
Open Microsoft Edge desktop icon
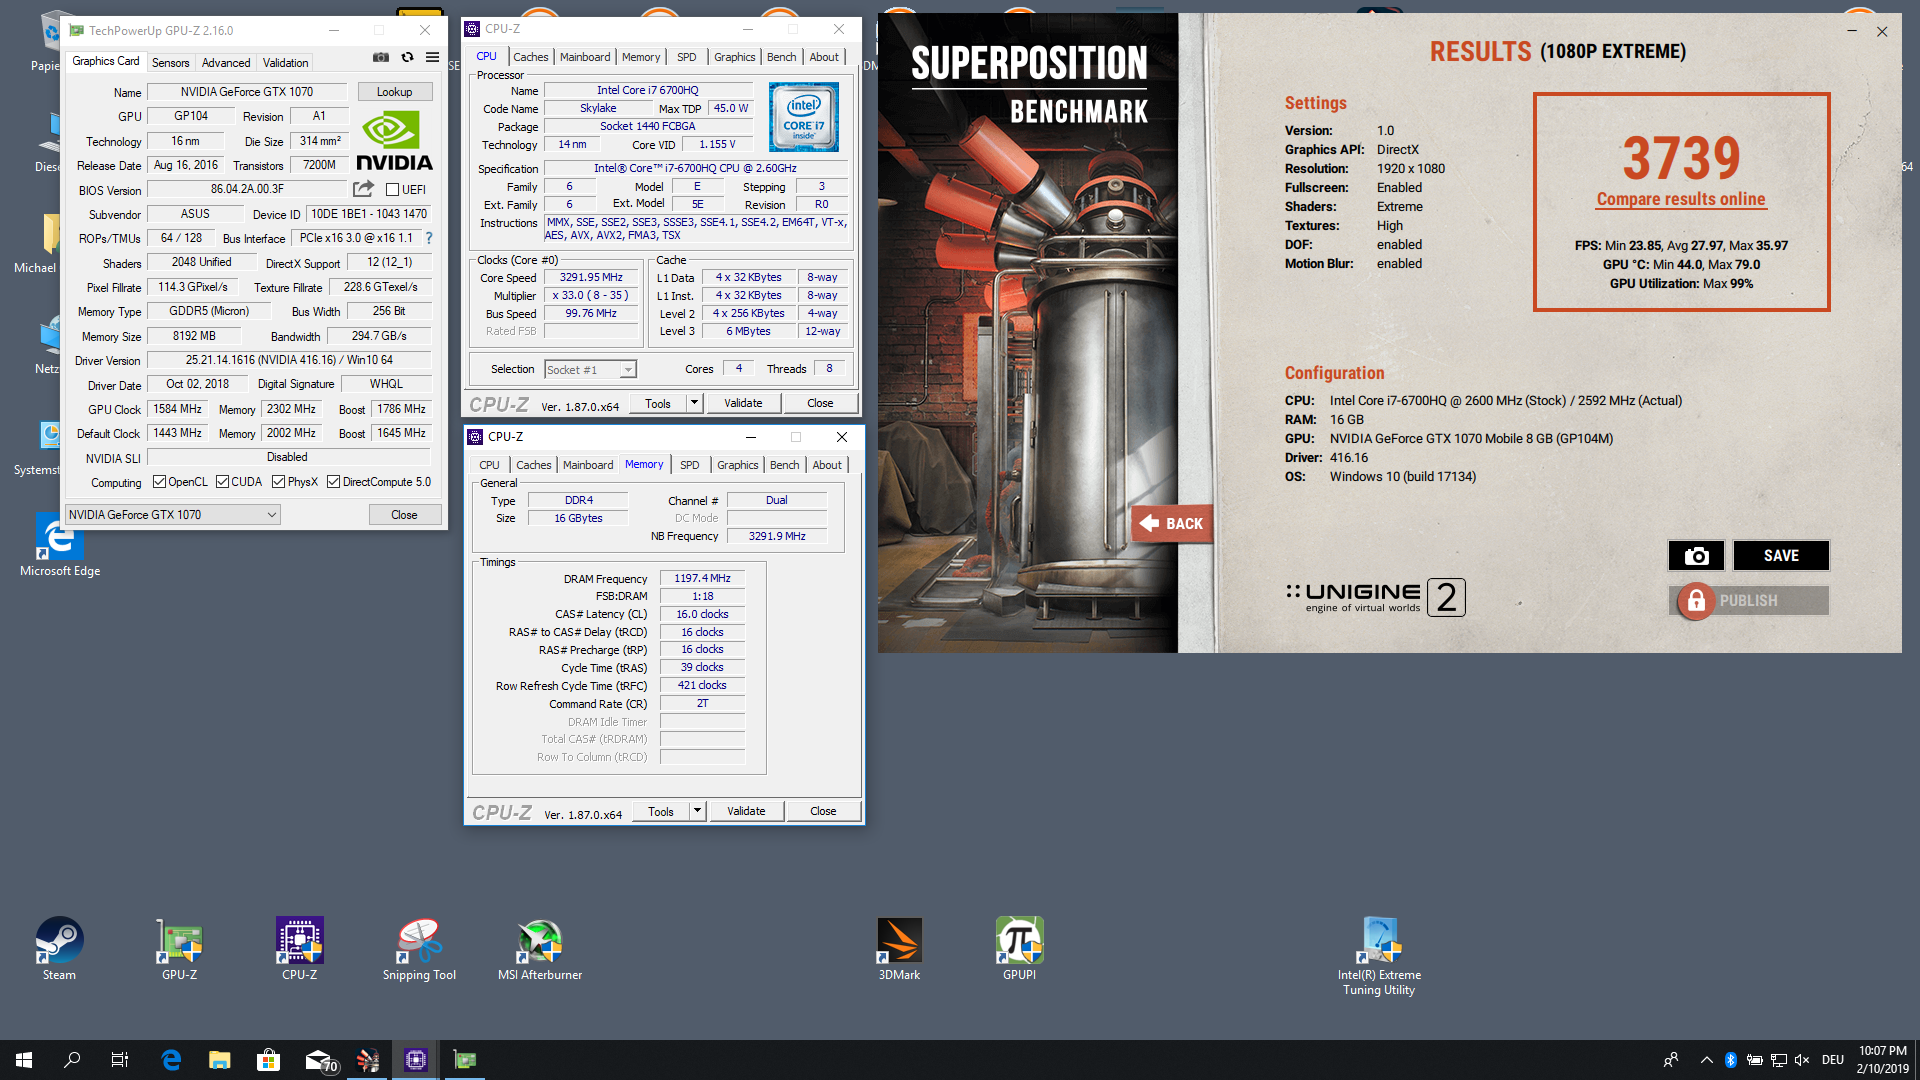[60, 545]
